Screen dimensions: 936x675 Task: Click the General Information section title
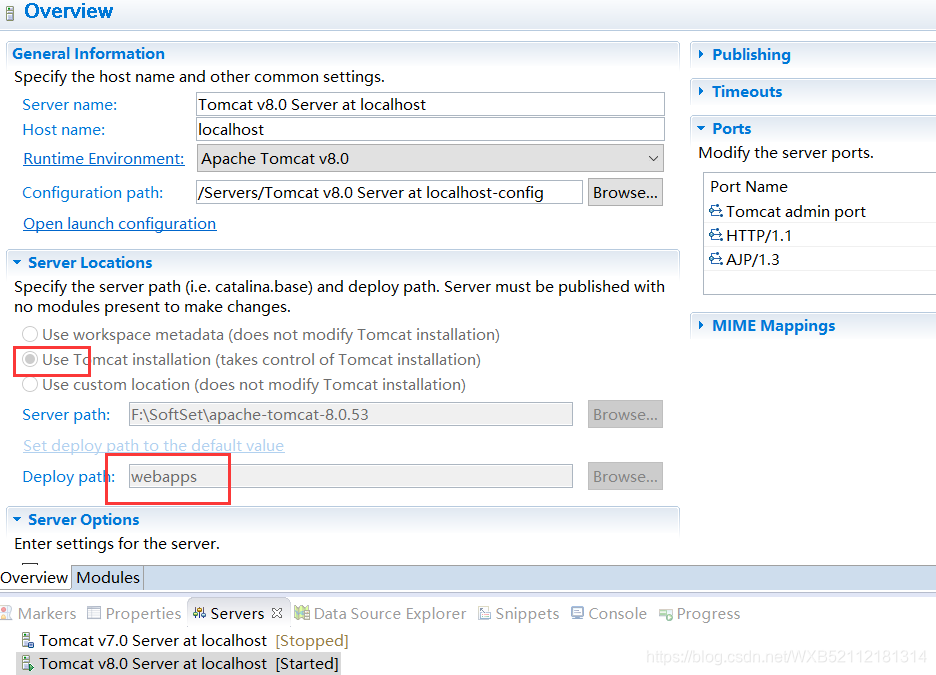tap(88, 54)
